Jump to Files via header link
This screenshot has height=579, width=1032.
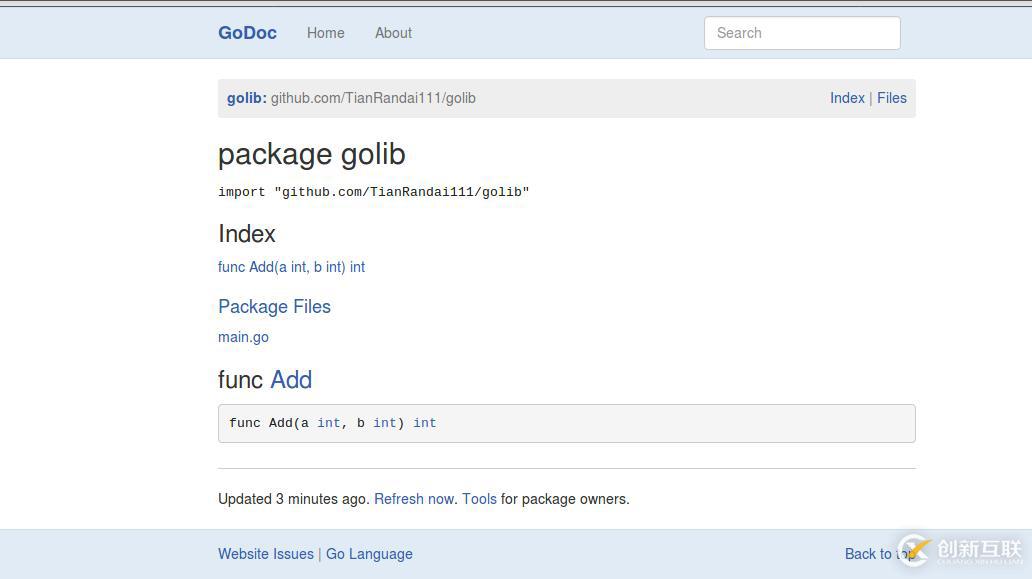(891, 98)
